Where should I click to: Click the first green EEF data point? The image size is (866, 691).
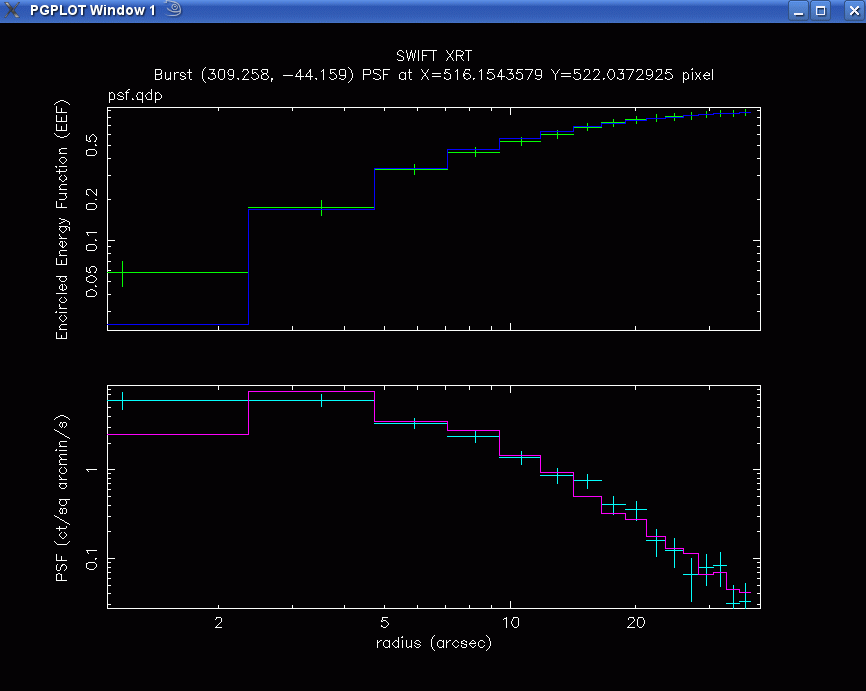[122, 273]
